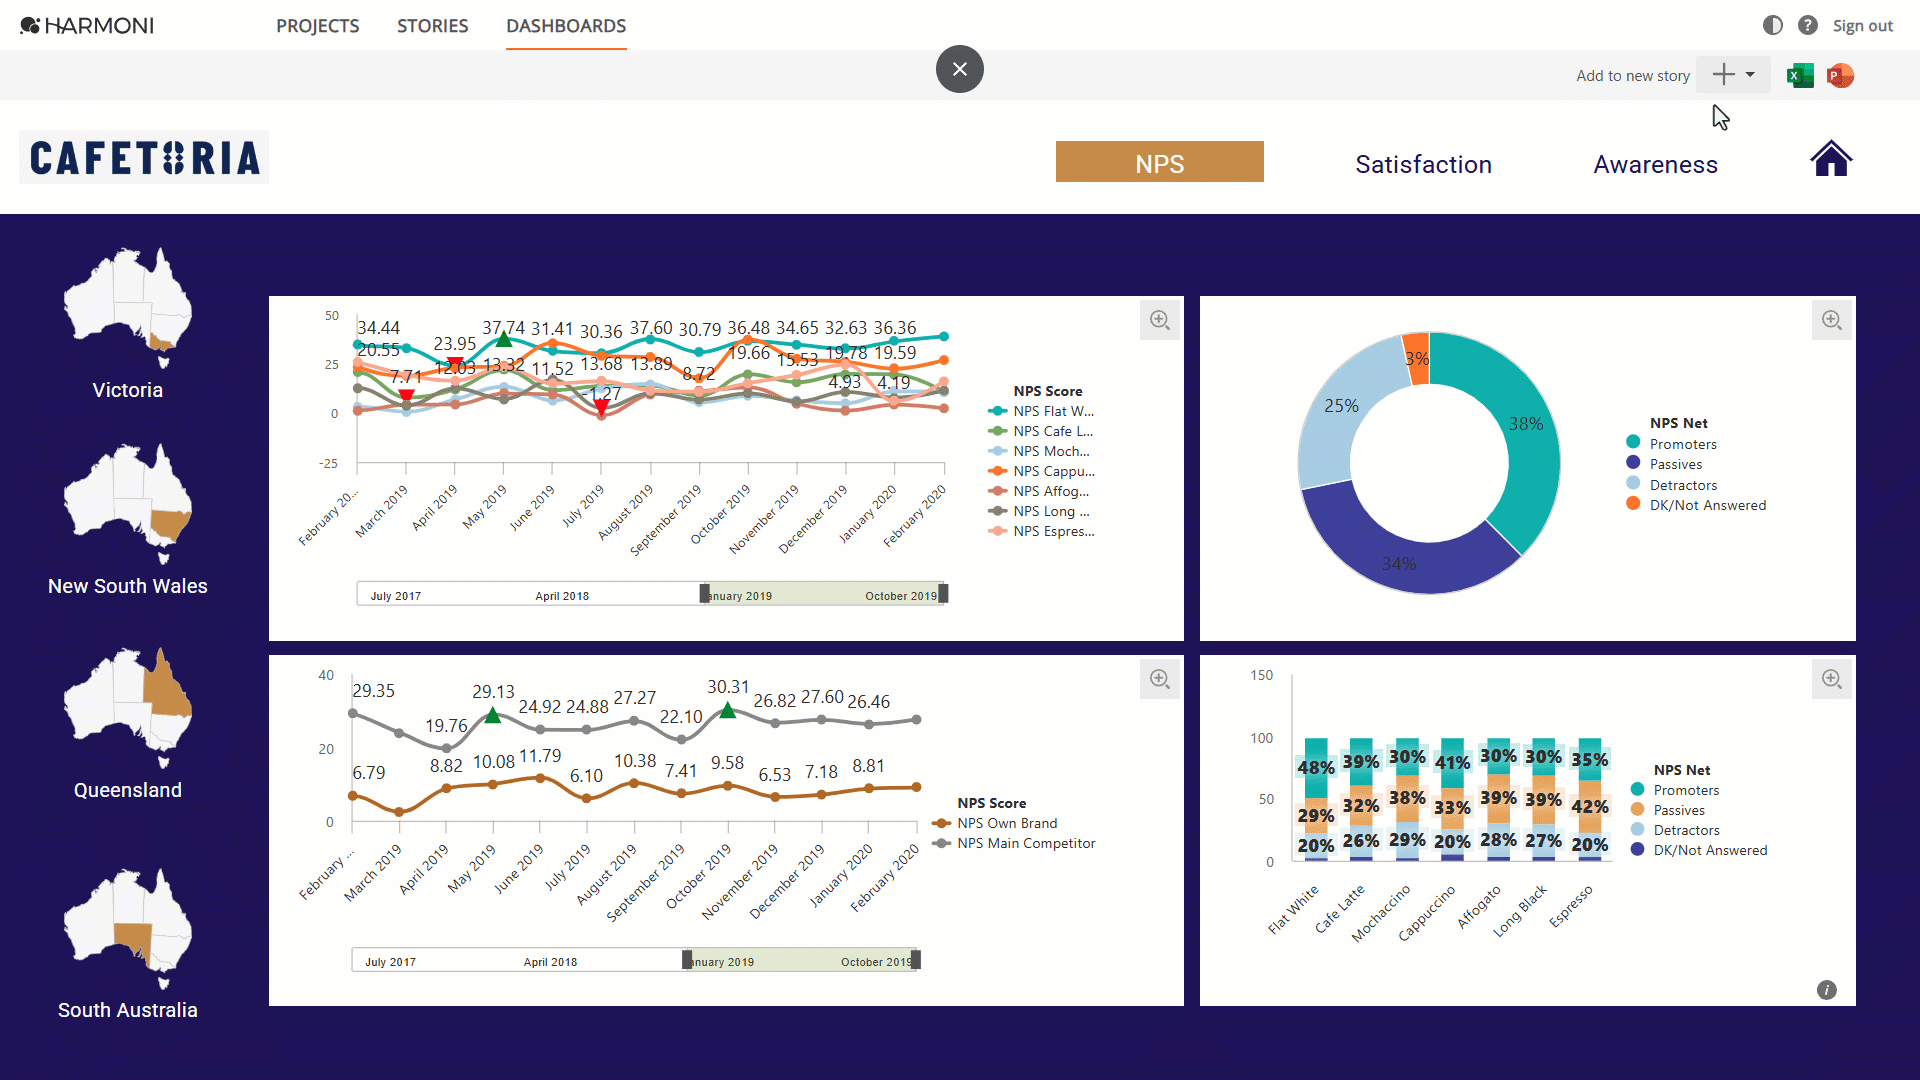
Task: Select the NPS tab
Action: [x=1159, y=162]
